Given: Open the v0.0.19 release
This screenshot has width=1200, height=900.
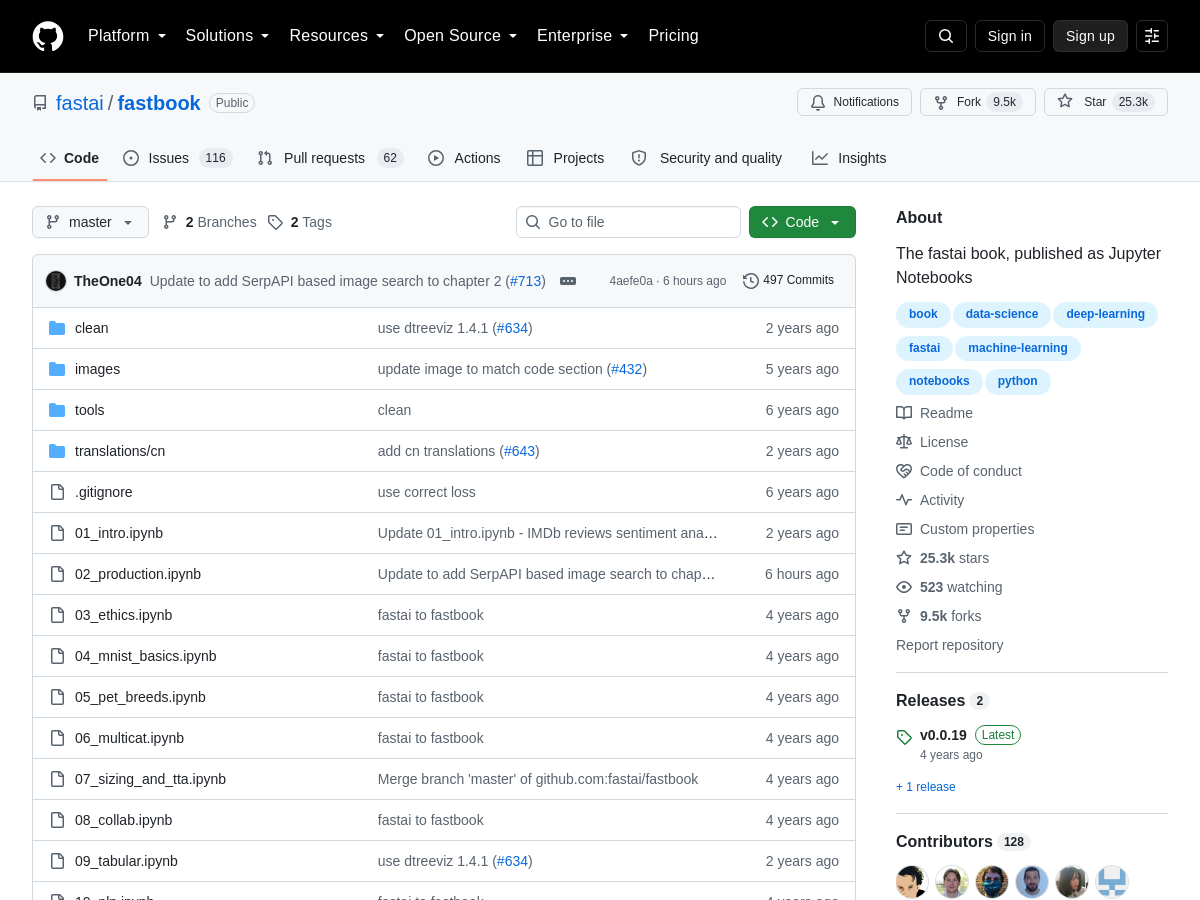Looking at the screenshot, I should (x=943, y=735).
